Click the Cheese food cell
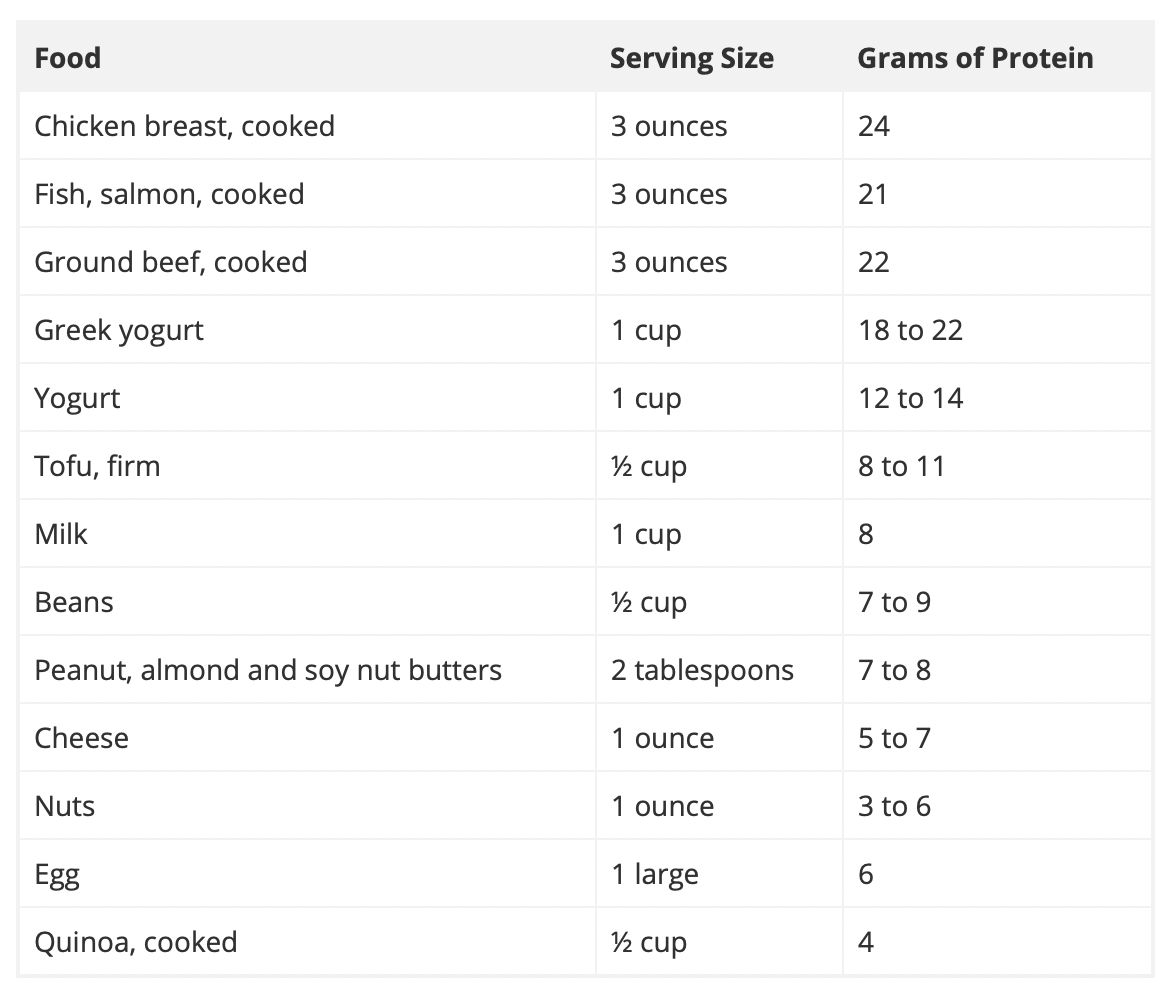The height and width of the screenshot is (994, 1172). tap(81, 738)
